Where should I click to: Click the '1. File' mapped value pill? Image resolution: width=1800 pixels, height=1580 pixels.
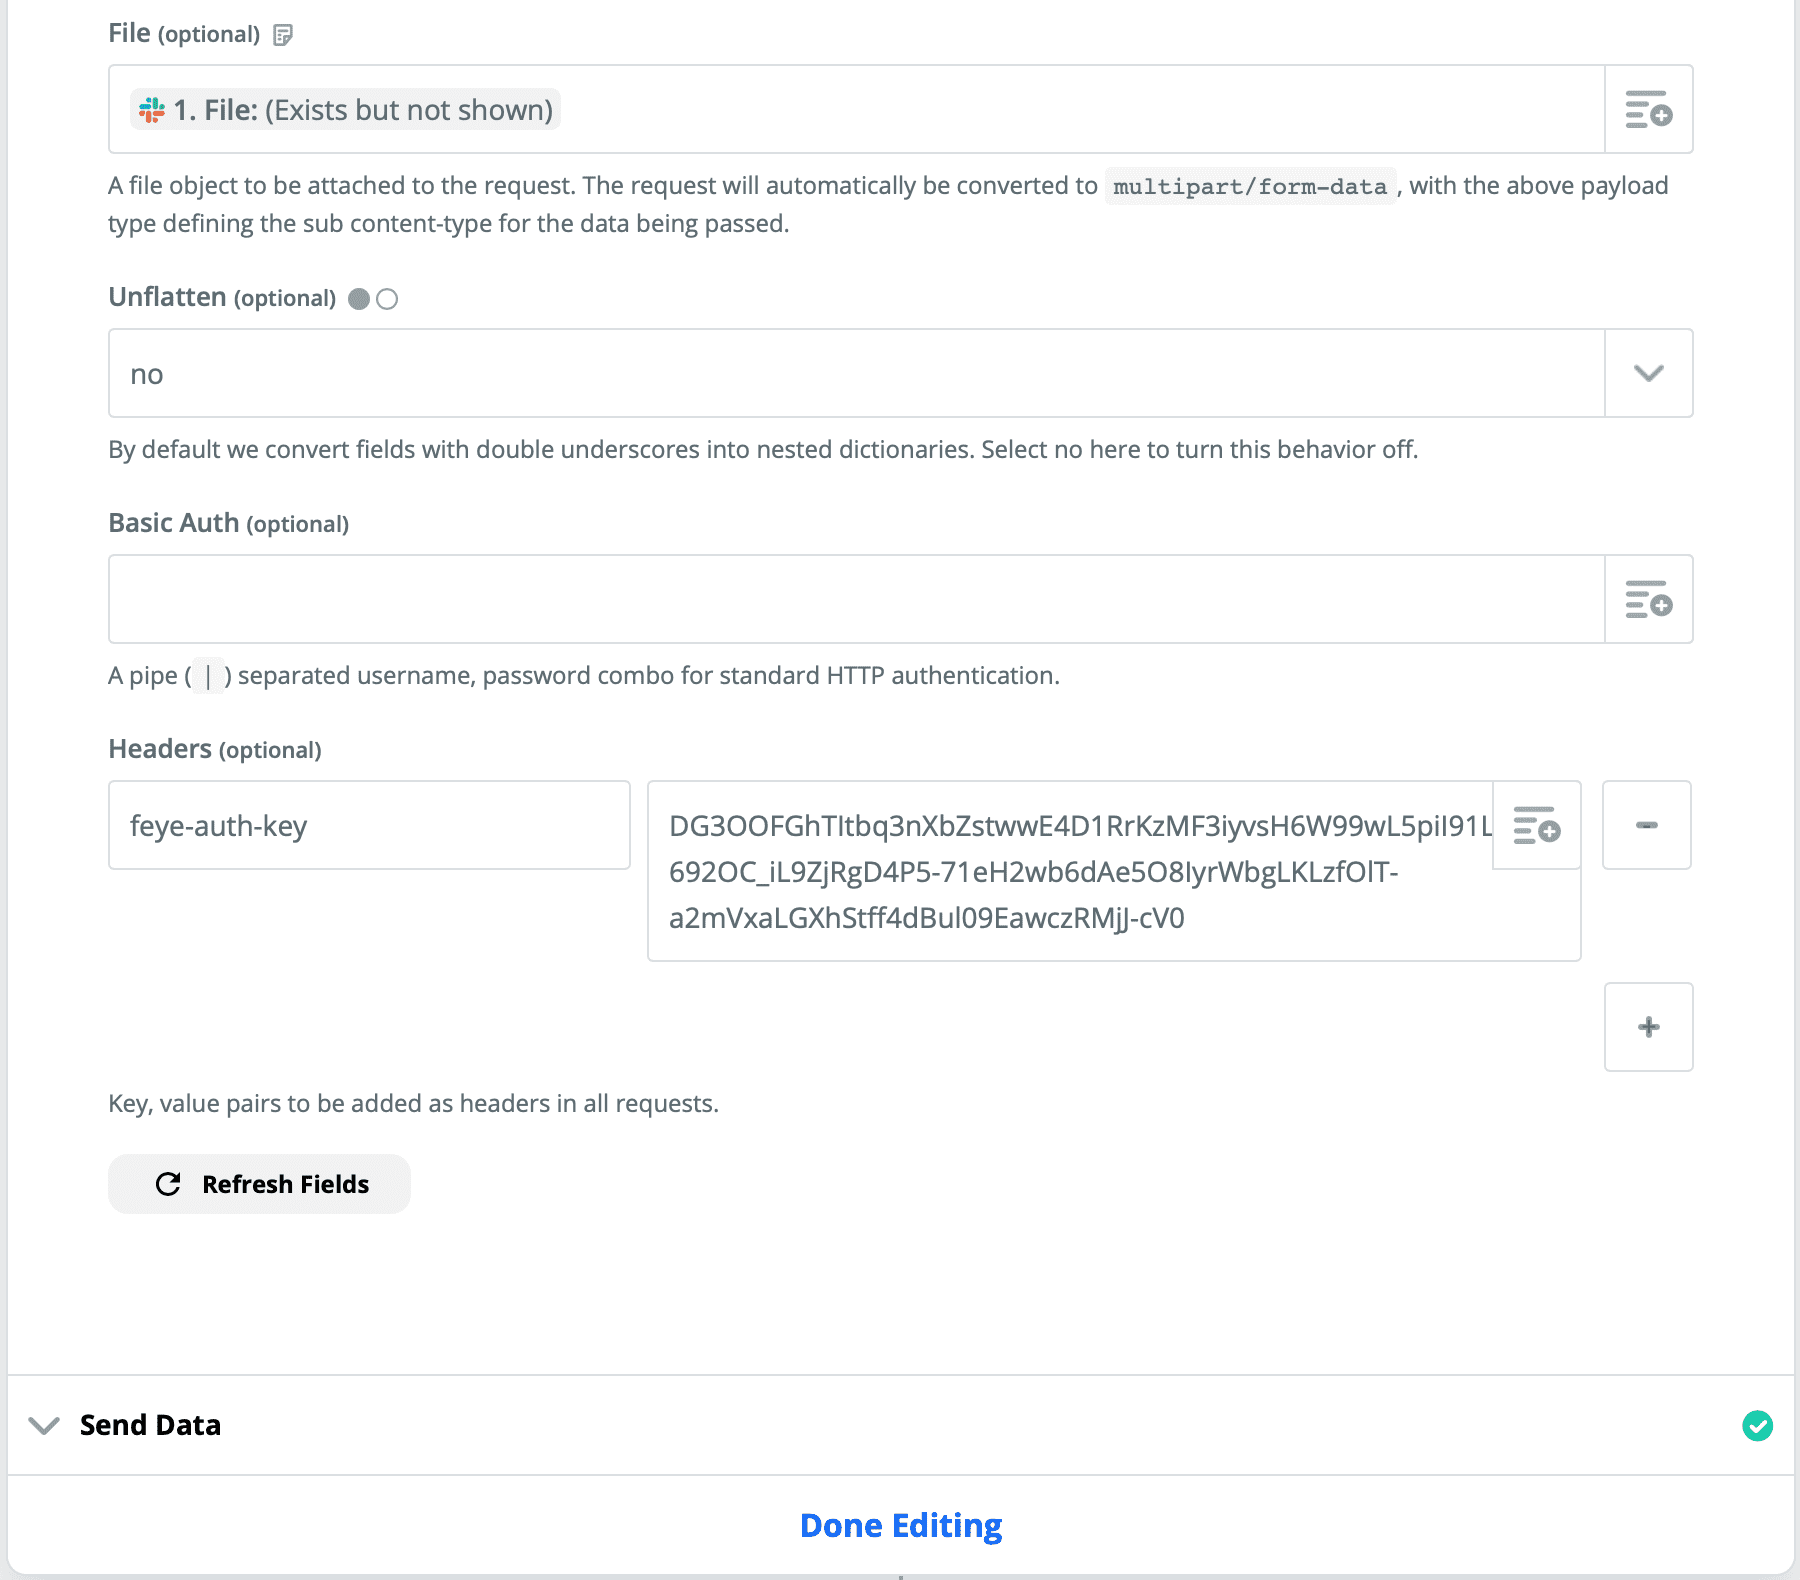(x=344, y=109)
